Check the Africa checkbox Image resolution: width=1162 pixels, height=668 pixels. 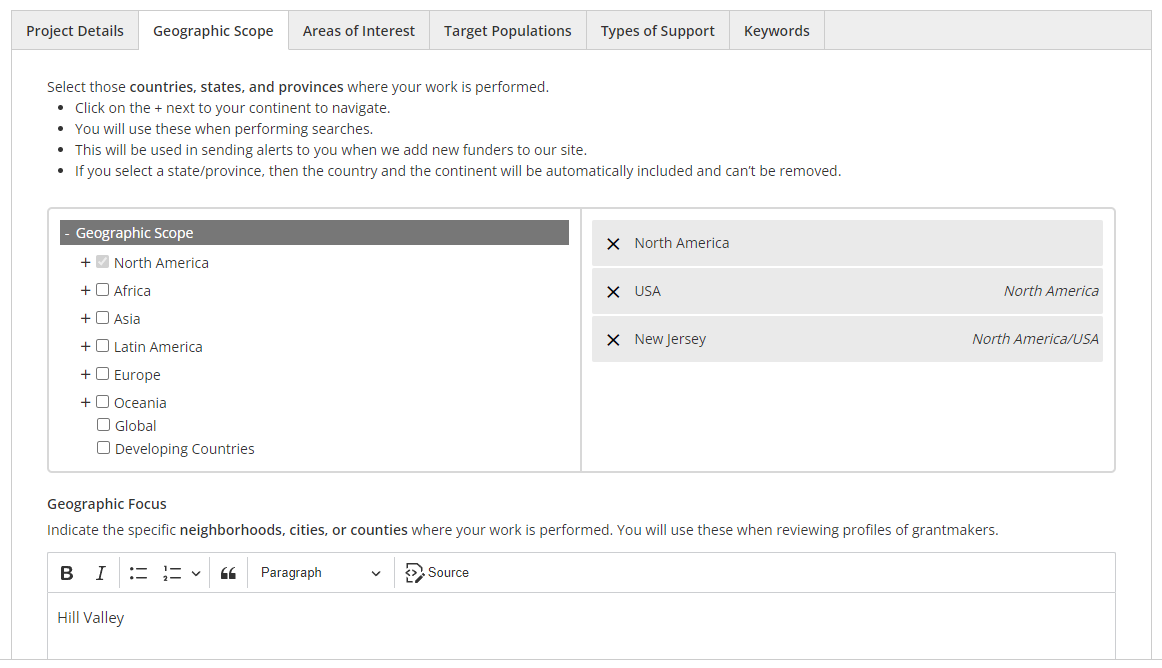103,290
